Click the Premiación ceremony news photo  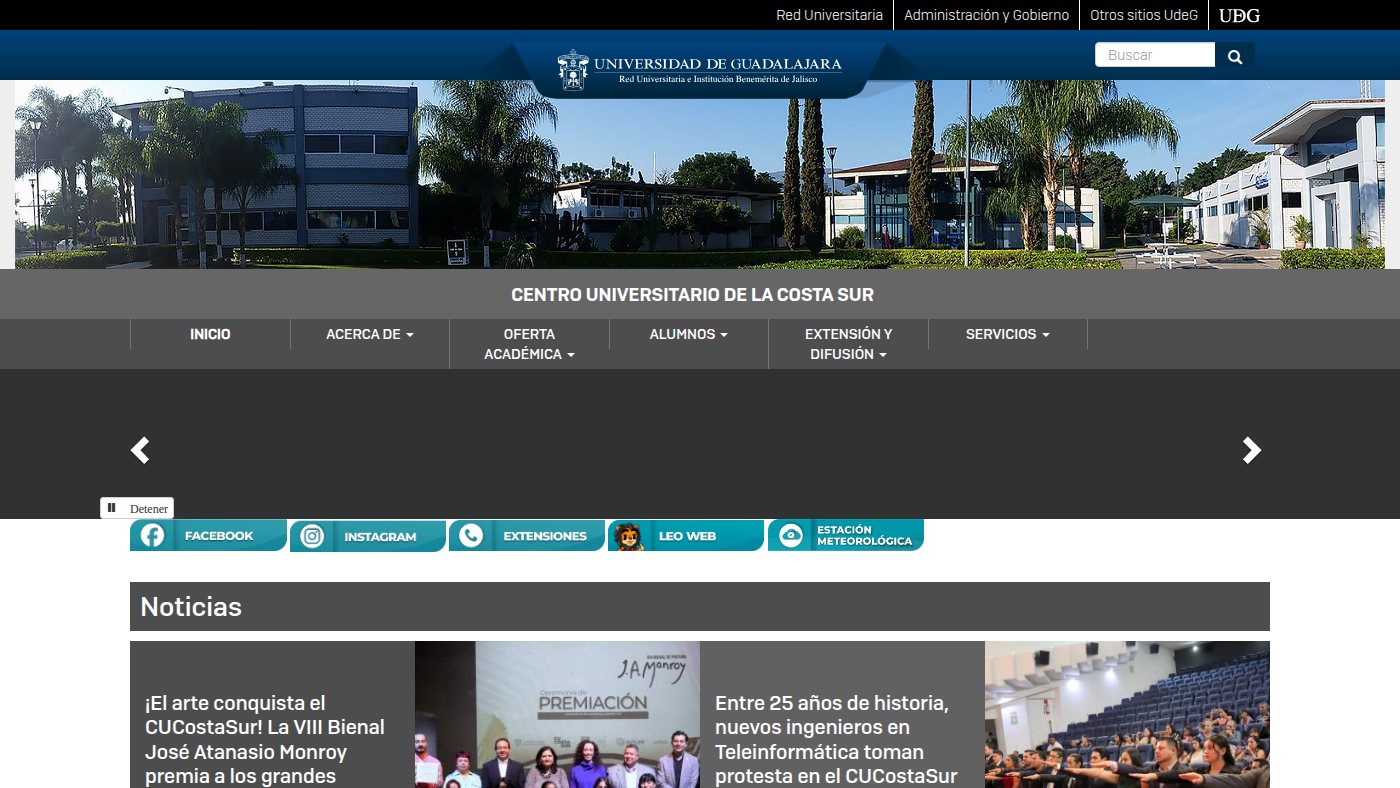(x=557, y=714)
